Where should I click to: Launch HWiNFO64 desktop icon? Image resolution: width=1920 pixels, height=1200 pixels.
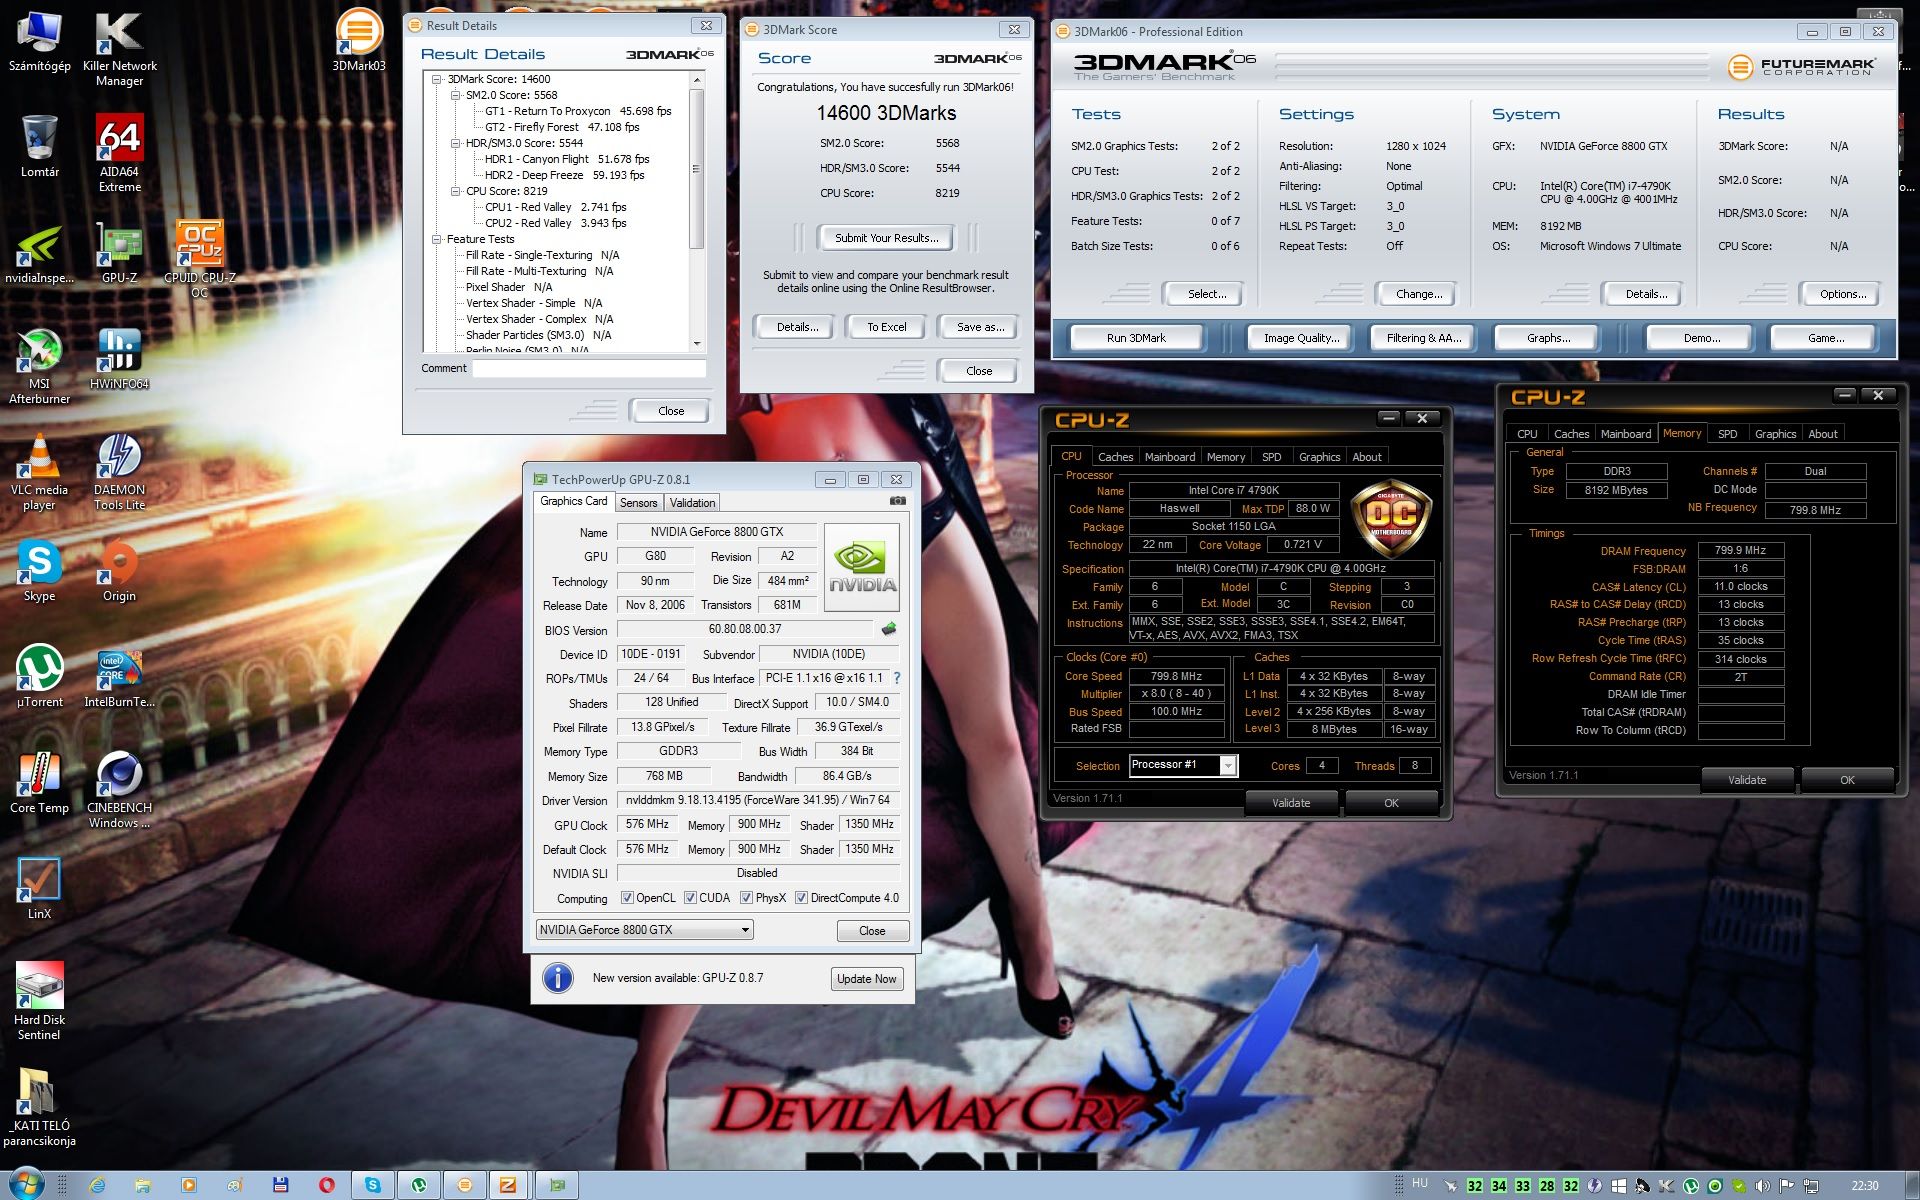(119, 359)
